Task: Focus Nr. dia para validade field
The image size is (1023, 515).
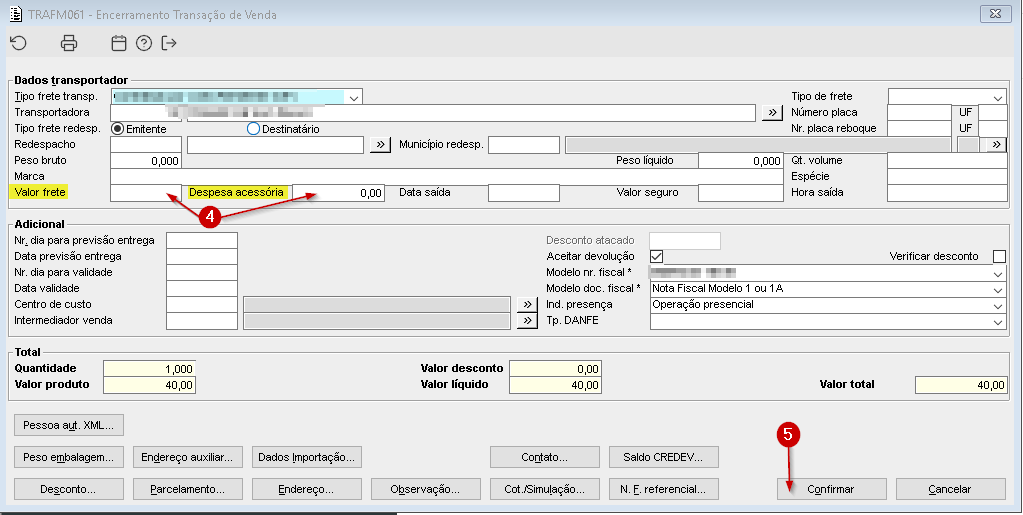Action: tap(202, 272)
